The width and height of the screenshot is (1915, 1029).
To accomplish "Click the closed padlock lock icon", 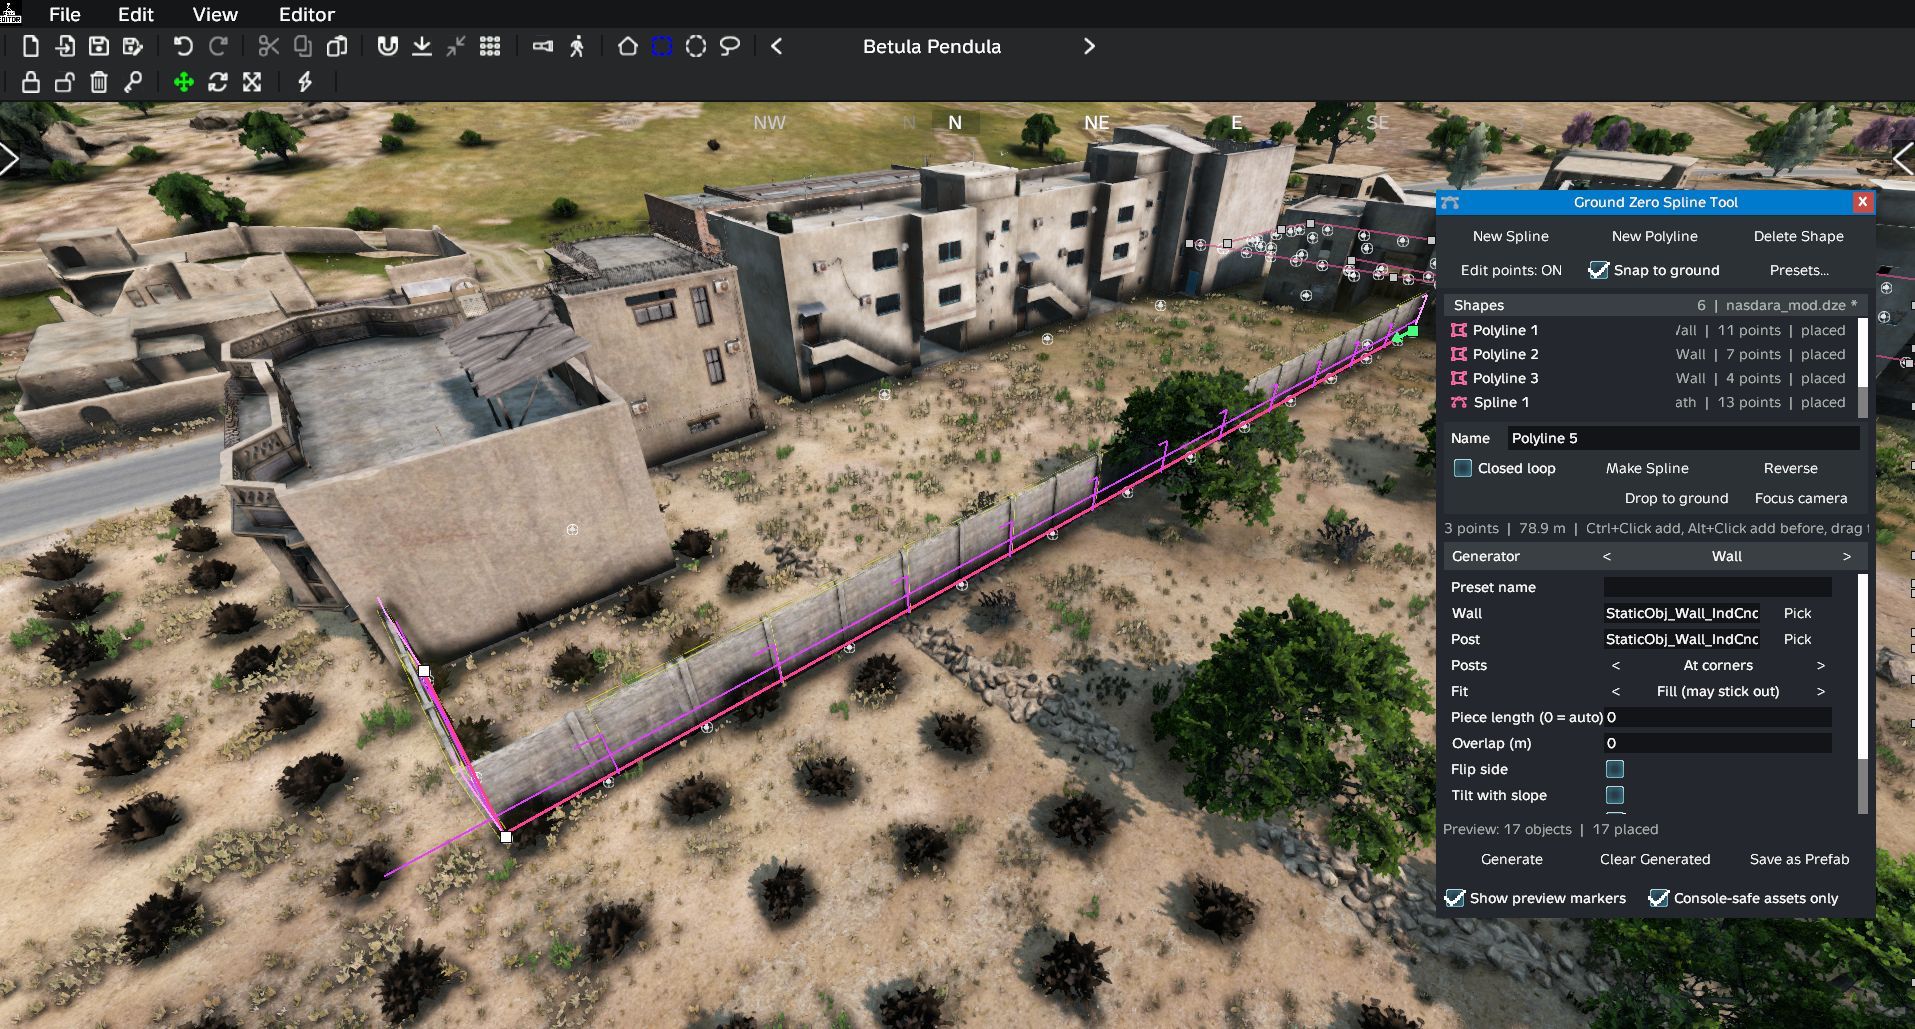I will tap(31, 82).
